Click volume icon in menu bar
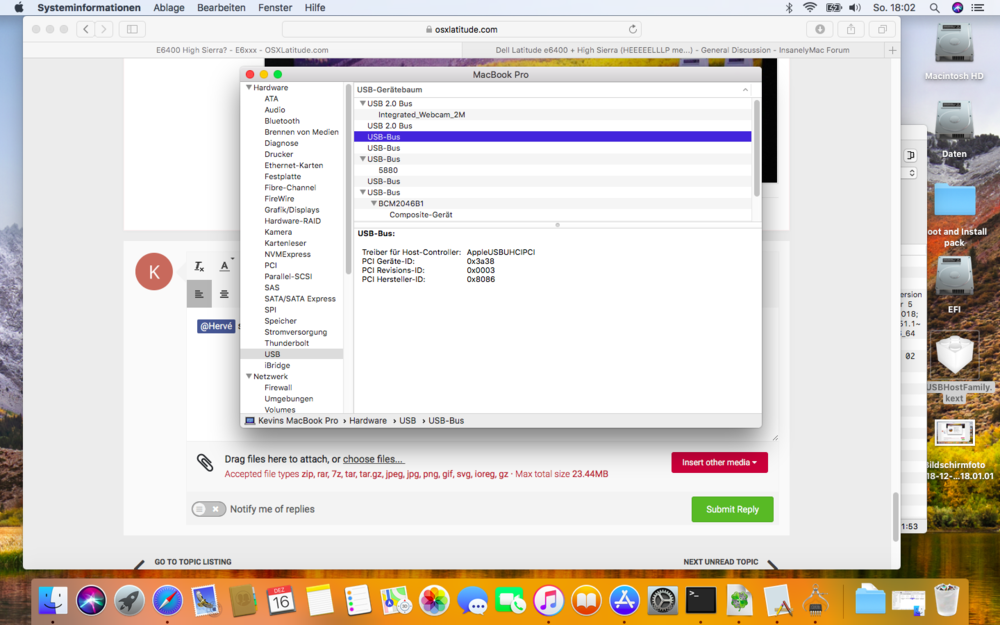This screenshot has height=625, width=1000. tap(855, 8)
